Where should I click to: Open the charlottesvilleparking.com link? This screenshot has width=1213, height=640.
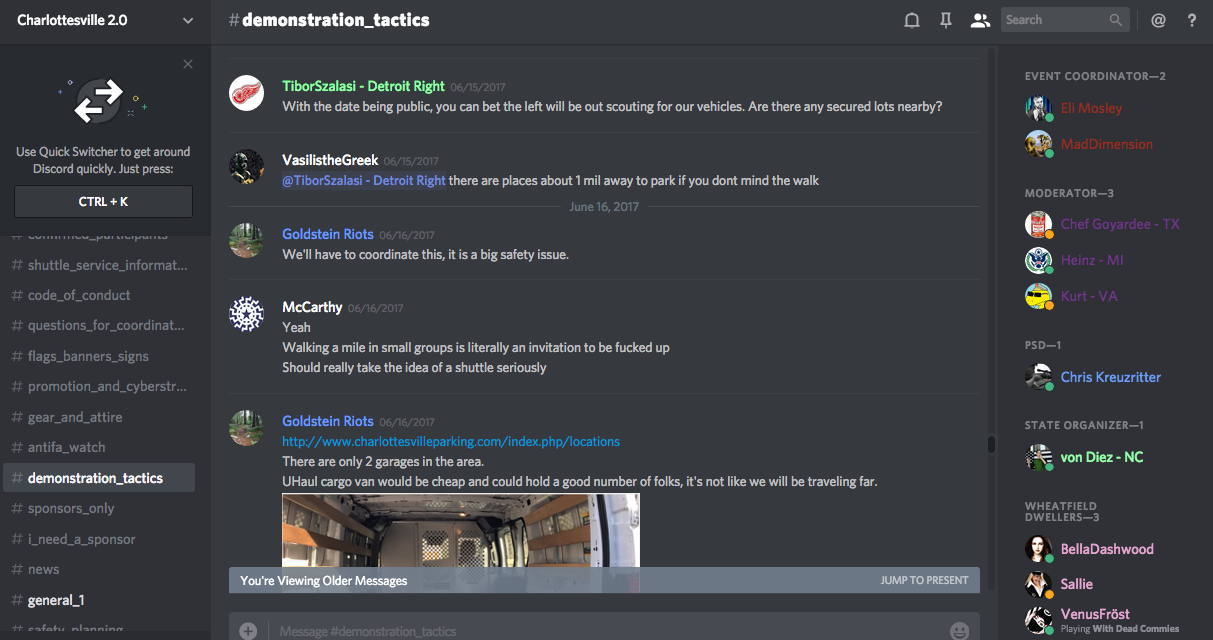click(451, 441)
